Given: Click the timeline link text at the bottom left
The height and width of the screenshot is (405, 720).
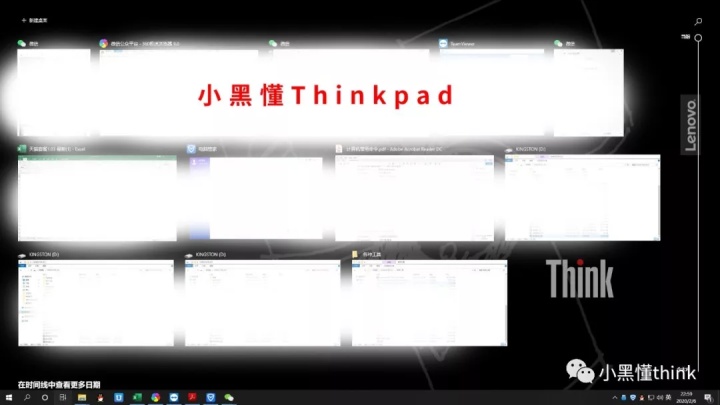Looking at the screenshot, I should (59, 385).
